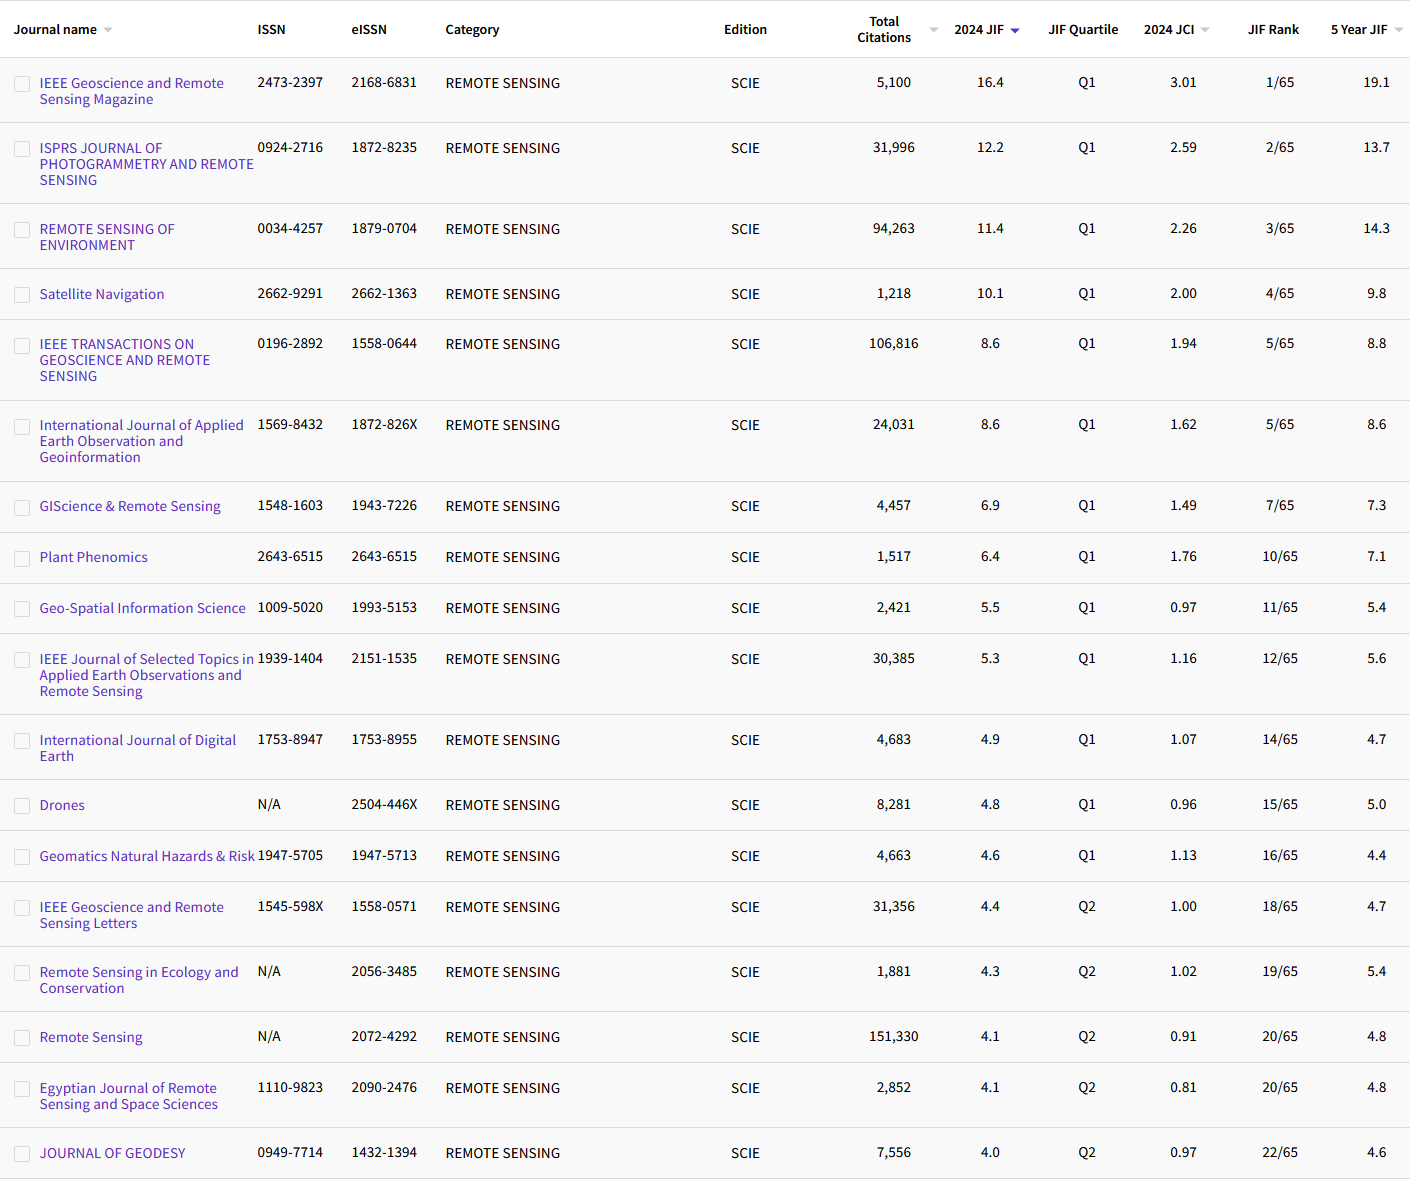Check International Journal of Digital Earth row
The image size is (1410, 1179).
tap(22, 741)
